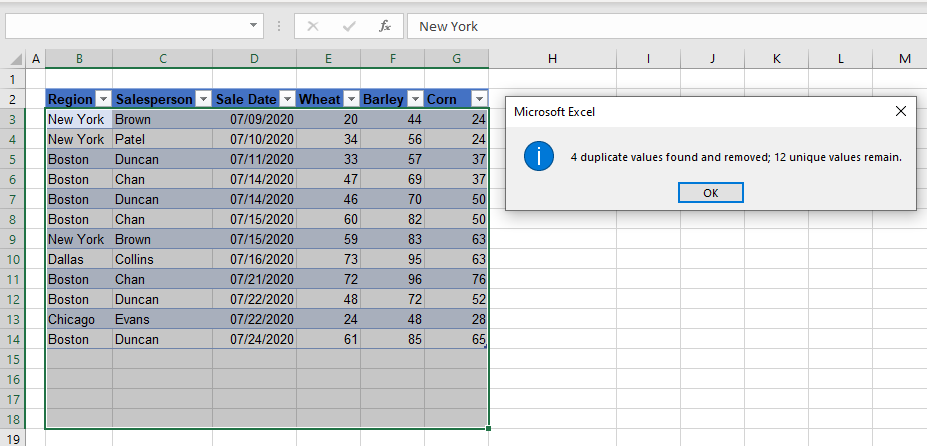Expand the Wheat column filter dropdown
This screenshot has height=446, width=927.
tap(350, 99)
